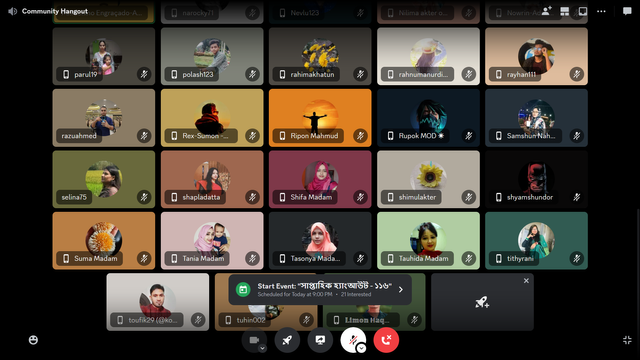Open the chat panel icon
Screen dimensions: 640x360
tap(627, 11)
